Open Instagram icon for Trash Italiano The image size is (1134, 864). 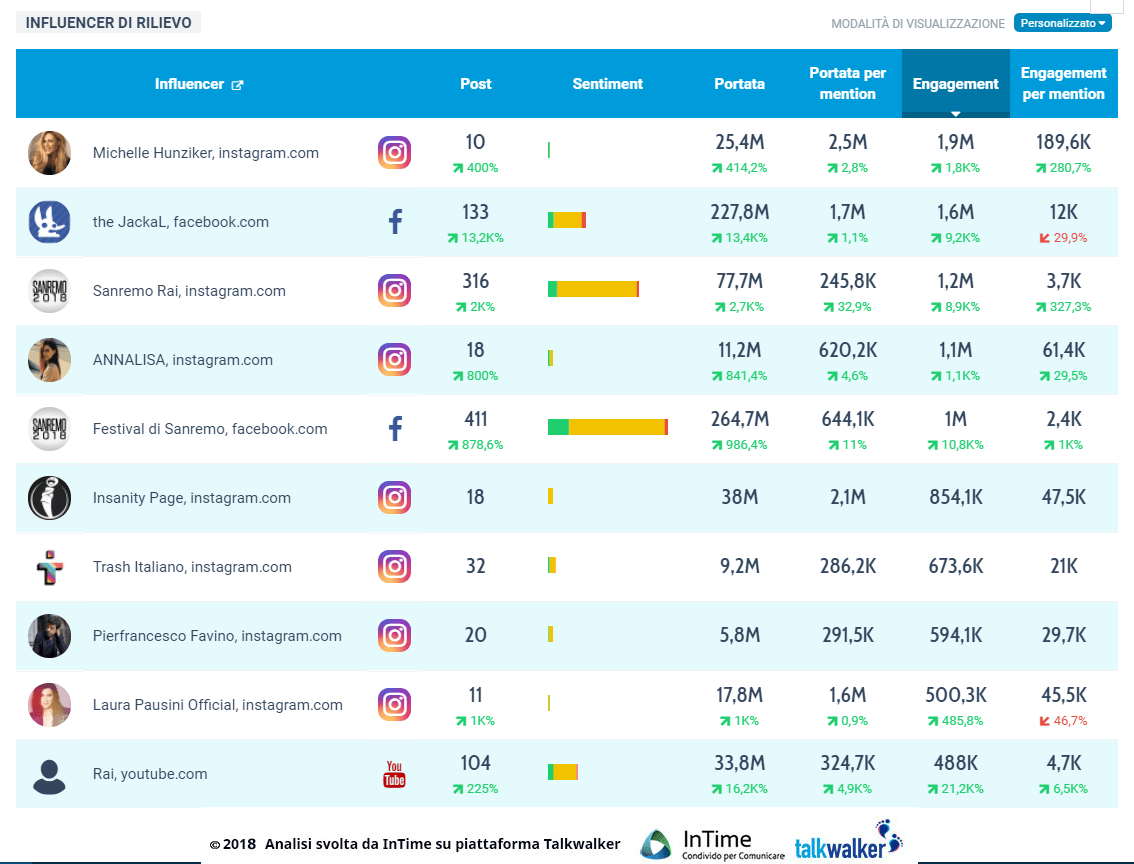394,566
